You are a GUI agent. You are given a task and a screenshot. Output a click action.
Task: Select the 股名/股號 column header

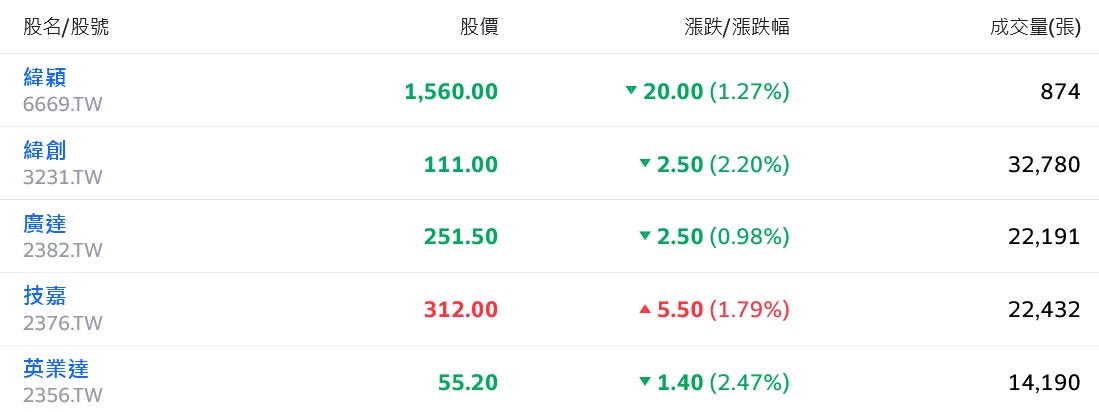(x=66, y=27)
